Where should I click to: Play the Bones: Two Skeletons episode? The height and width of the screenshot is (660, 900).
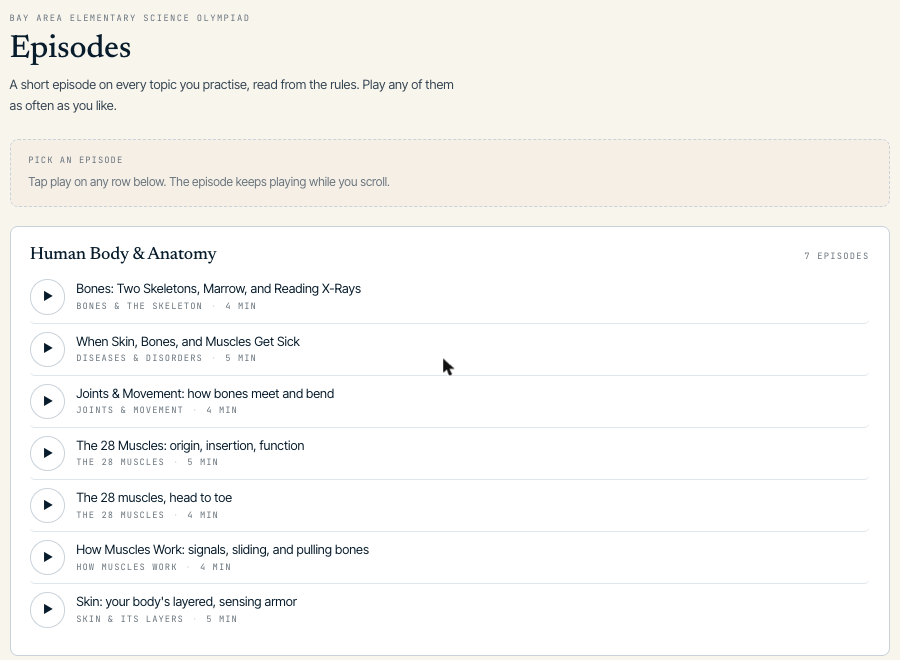[x=47, y=296]
